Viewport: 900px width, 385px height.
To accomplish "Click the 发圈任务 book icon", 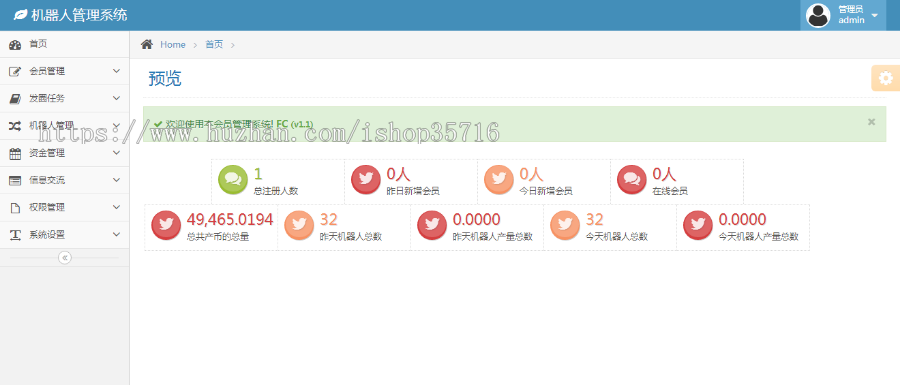I will pyautogui.click(x=15, y=99).
